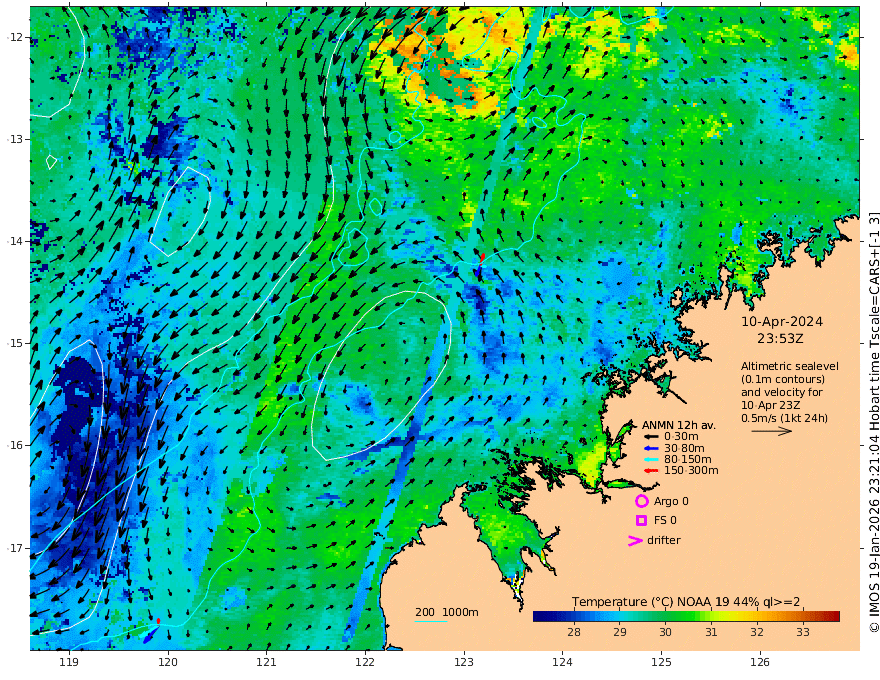The height and width of the screenshot is (680, 880).
Task: Click the dark red end of temperature bar
Action: point(835,617)
